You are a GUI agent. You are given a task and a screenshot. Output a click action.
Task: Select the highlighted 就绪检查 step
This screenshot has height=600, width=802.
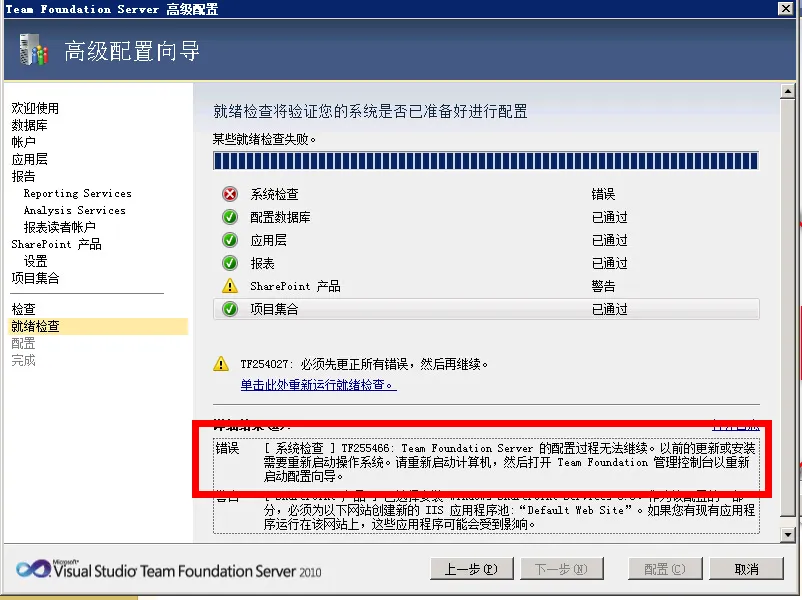(x=98, y=326)
